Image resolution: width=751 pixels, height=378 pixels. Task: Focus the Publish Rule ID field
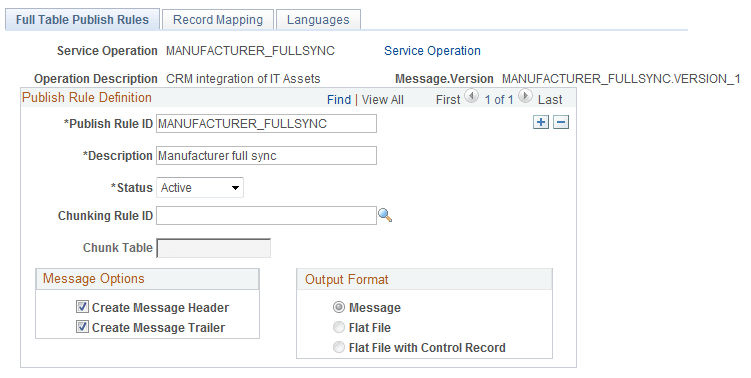pyautogui.click(x=266, y=124)
